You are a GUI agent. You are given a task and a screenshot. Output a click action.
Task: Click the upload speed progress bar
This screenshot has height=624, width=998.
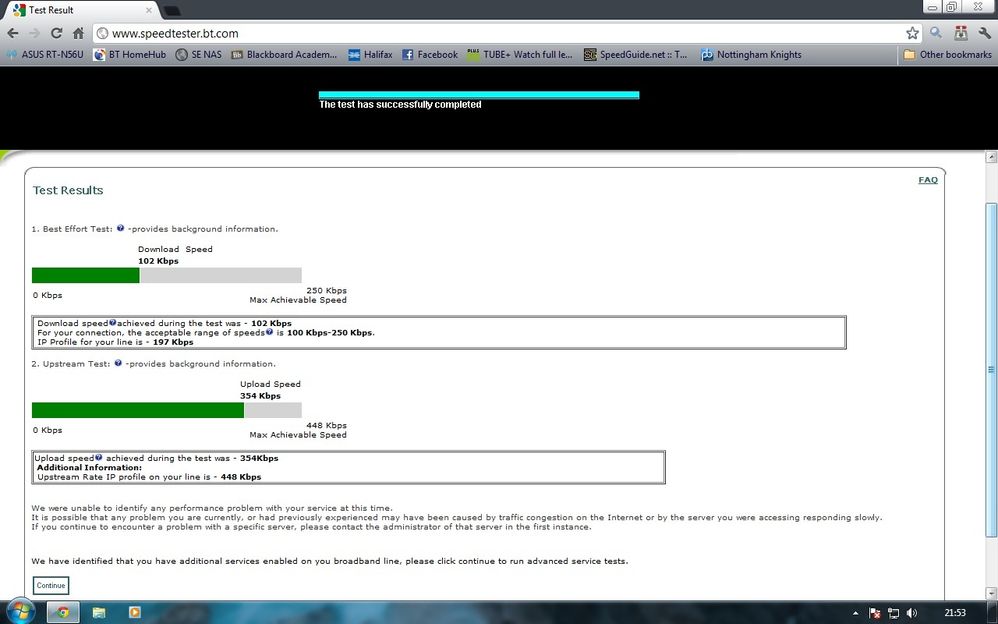(167, 410)
